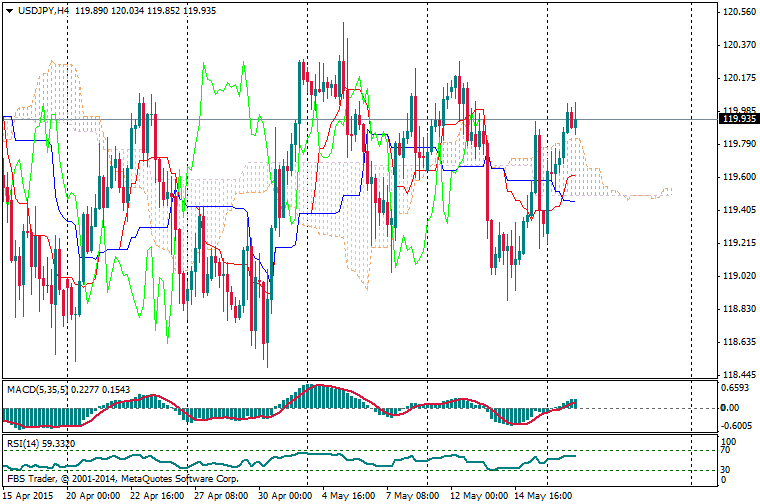Select the USDJPY,H4 chart title
Screen dimensions: 760x504
[44, 11]
